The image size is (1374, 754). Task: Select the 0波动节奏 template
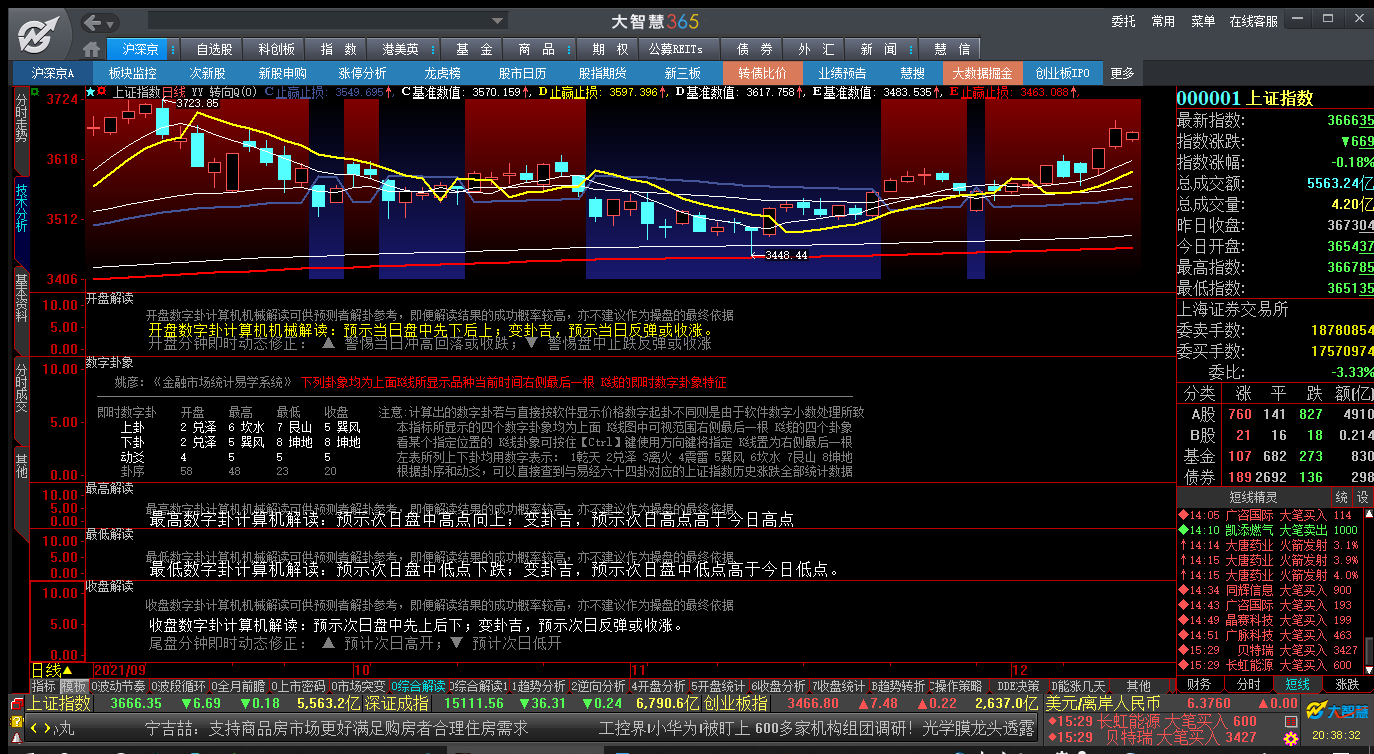(119, 686)
